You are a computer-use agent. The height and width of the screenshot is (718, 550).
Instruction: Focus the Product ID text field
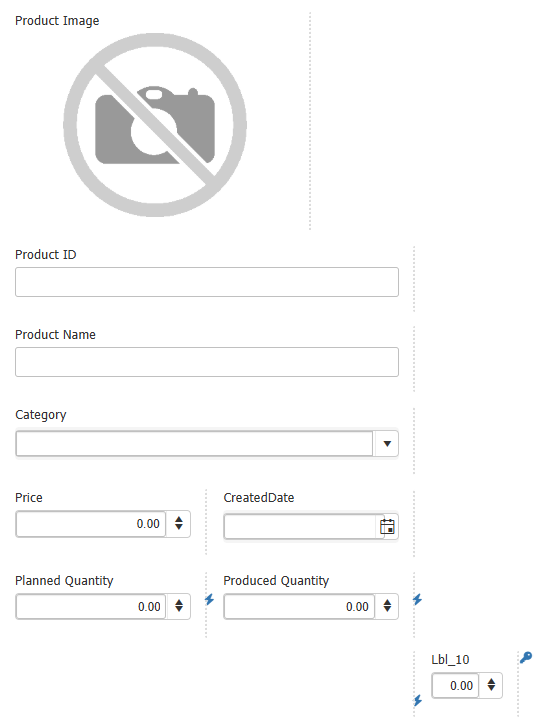207,282
